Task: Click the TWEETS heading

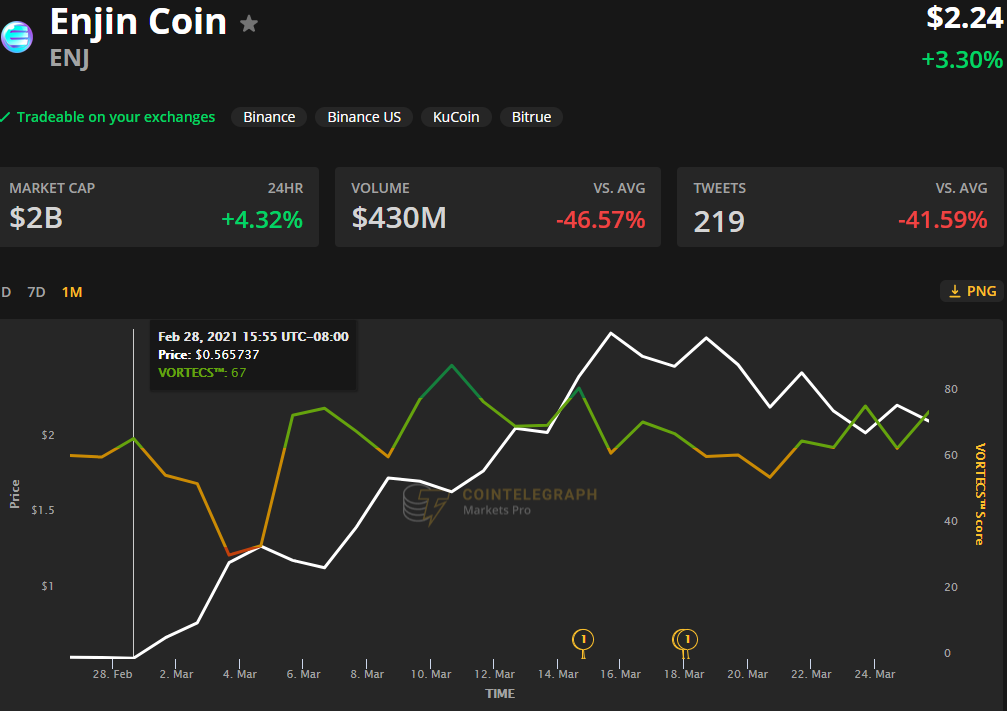Action: (x=720, y=188)
